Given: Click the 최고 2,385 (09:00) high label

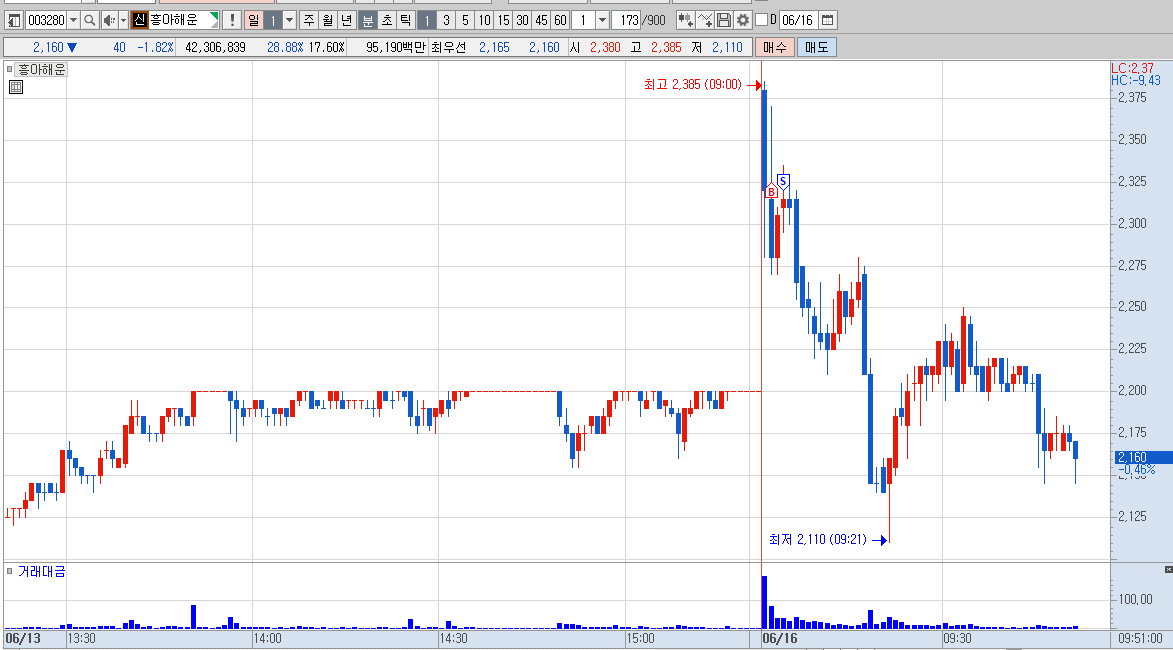Looking at the screenshot, I should (693, 85).
